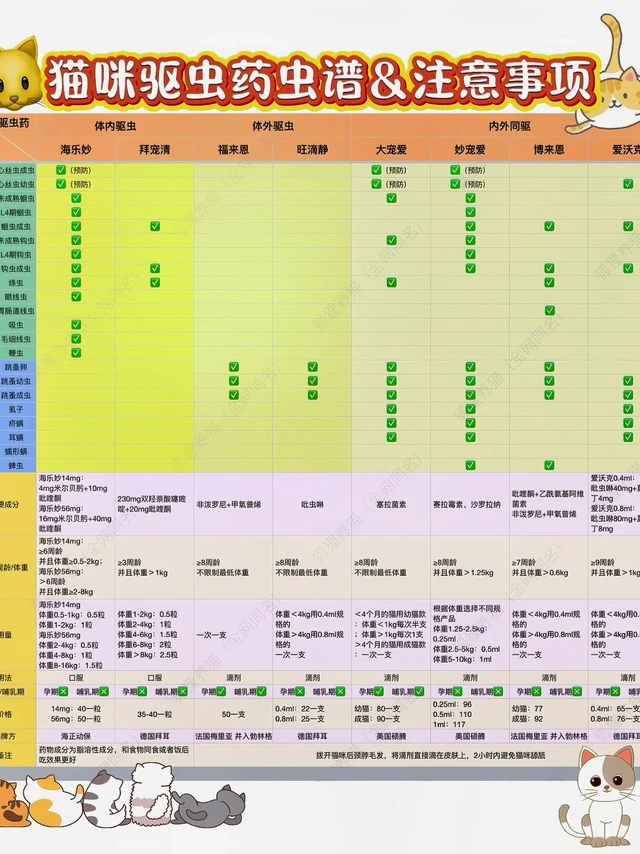Click the 福来恩 checkmark in the 跳蚤卵 row
The width and height of the screenshot is (640, 854).
point(233,367)
